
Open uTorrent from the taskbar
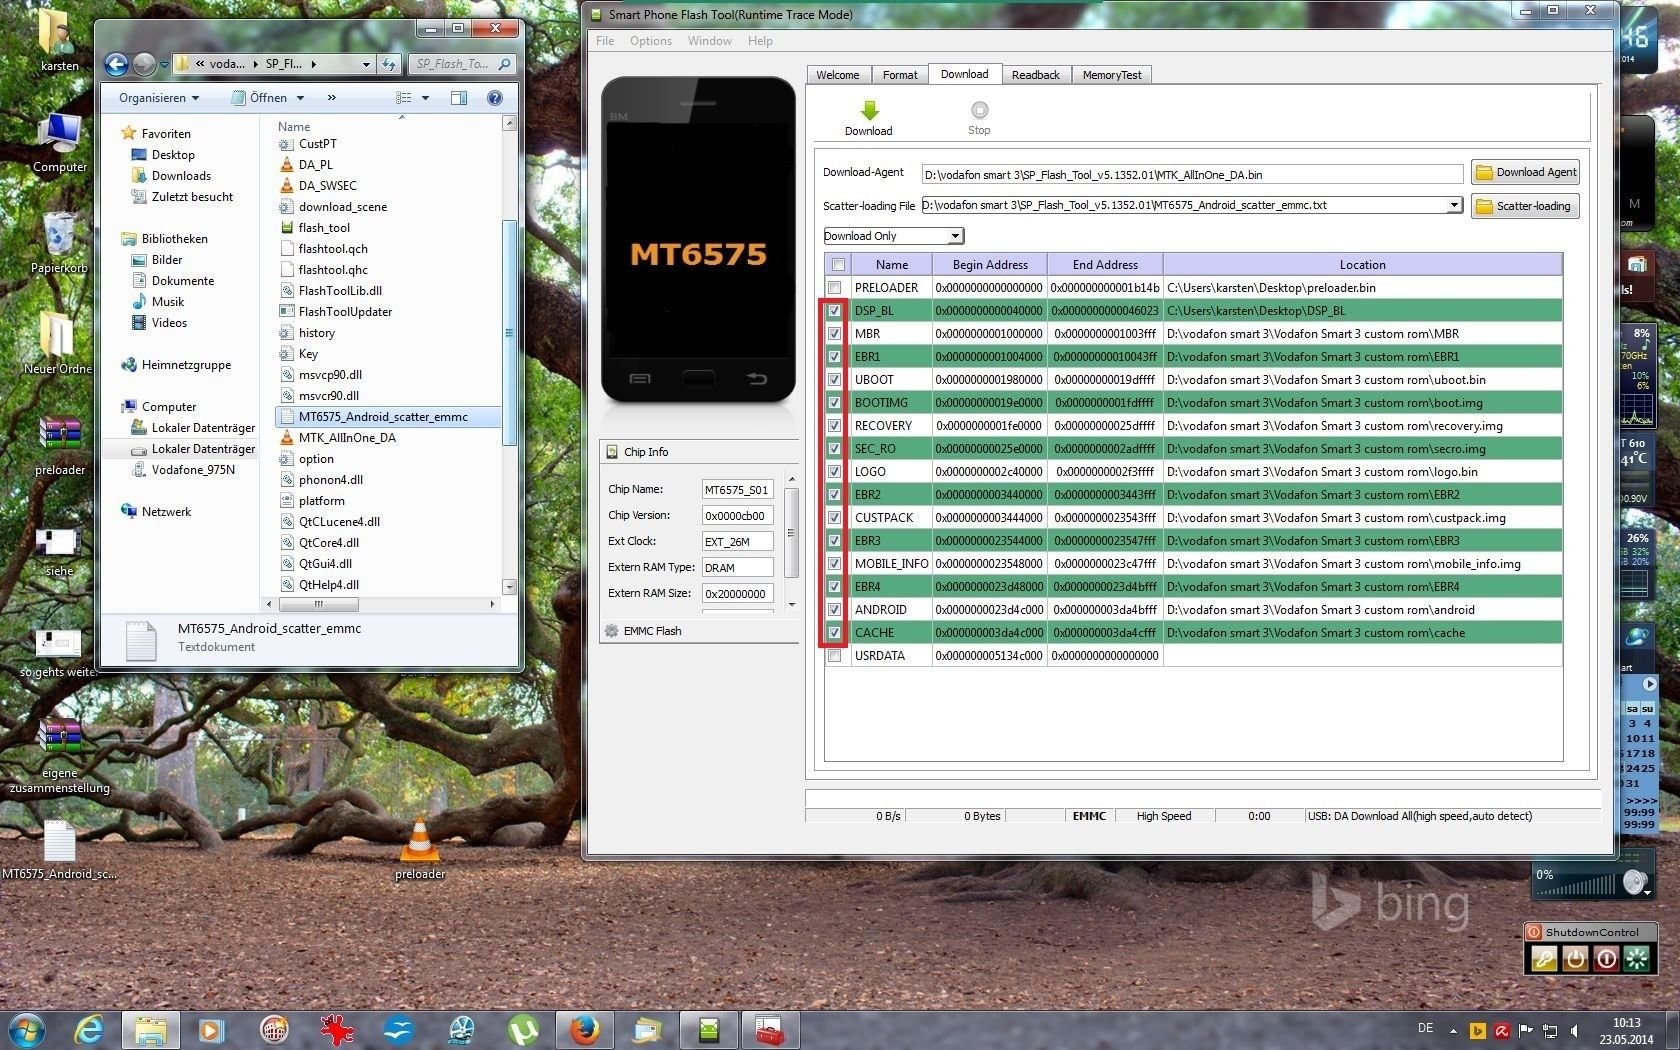[522, 1029]
